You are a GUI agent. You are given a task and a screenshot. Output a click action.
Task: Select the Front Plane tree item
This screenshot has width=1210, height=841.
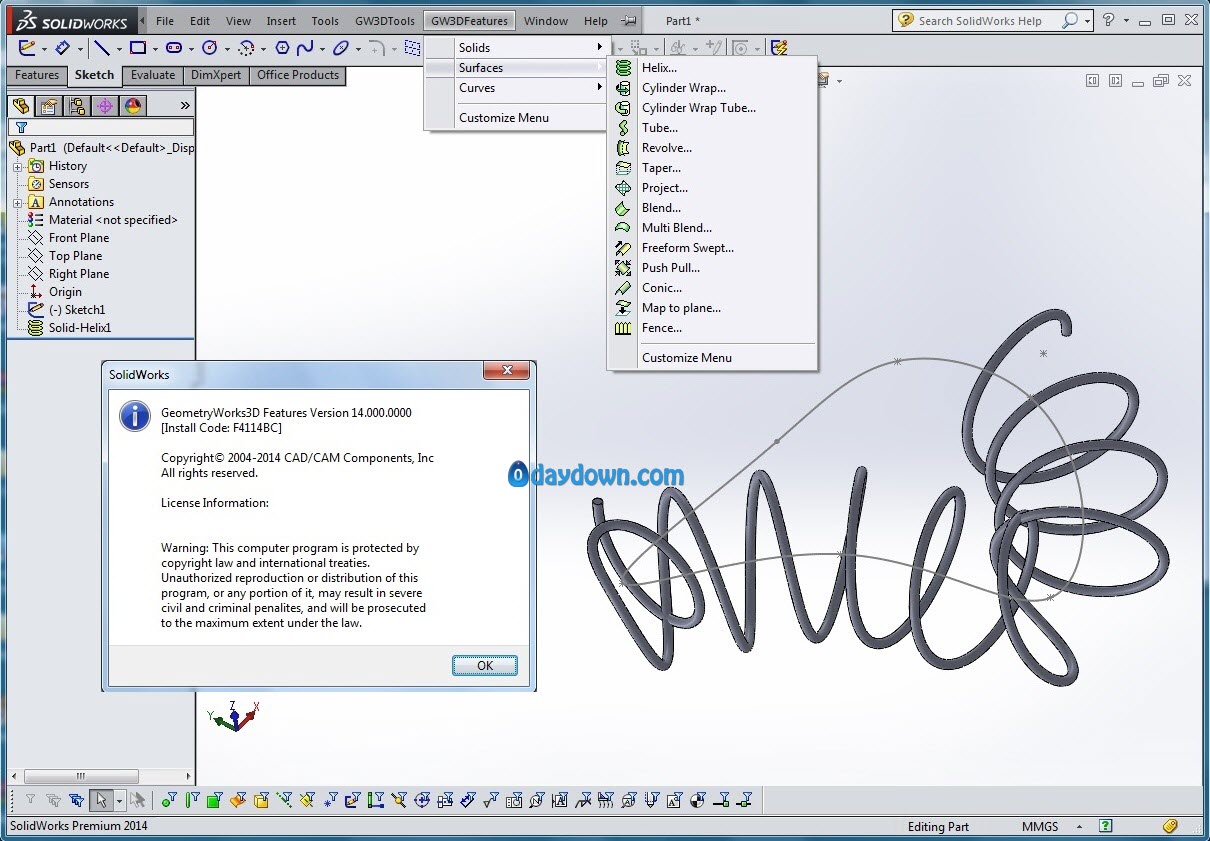click(x=79, y=238)
